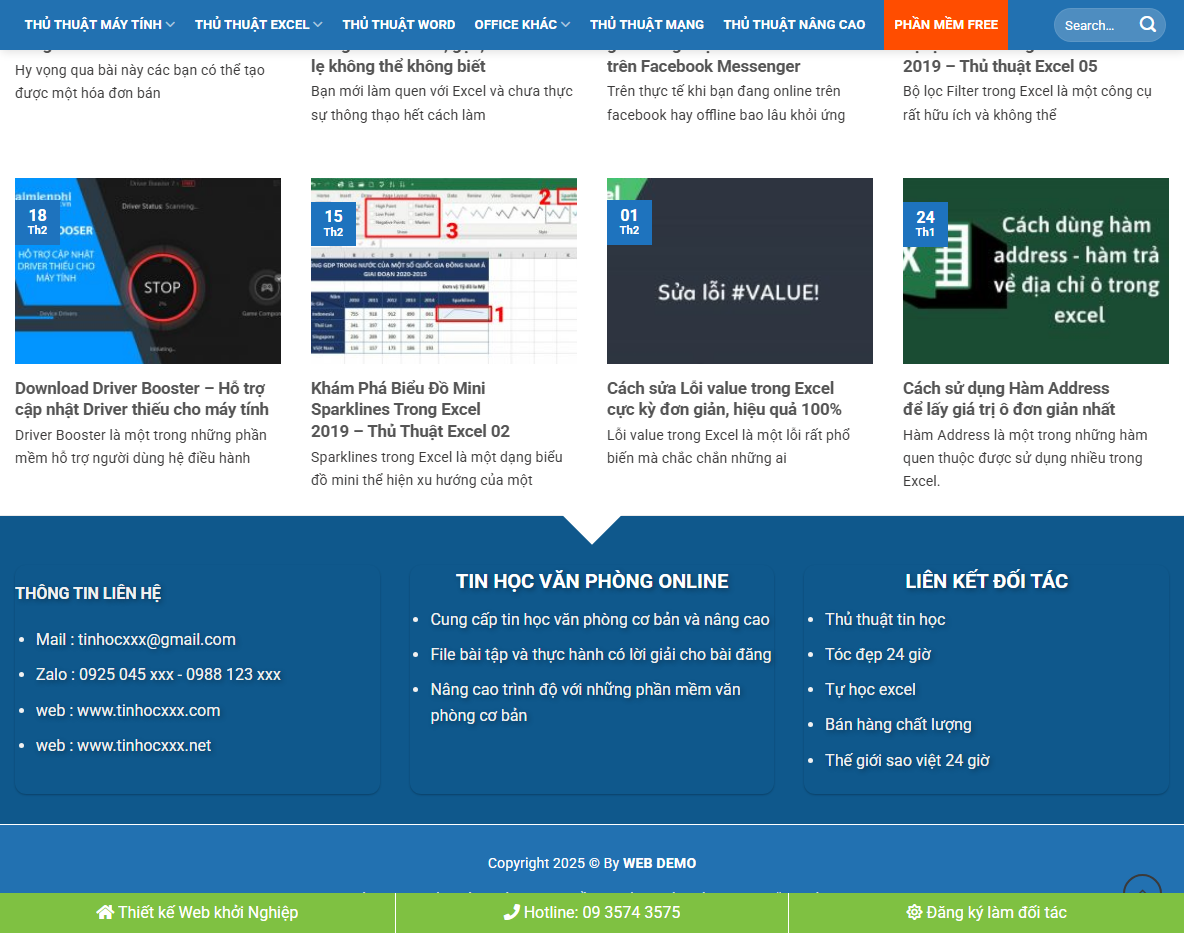The image size is (1184, 933).
Task: Click the Sửa lỗi #VALUE! article thumbnail
Action: 739,270
